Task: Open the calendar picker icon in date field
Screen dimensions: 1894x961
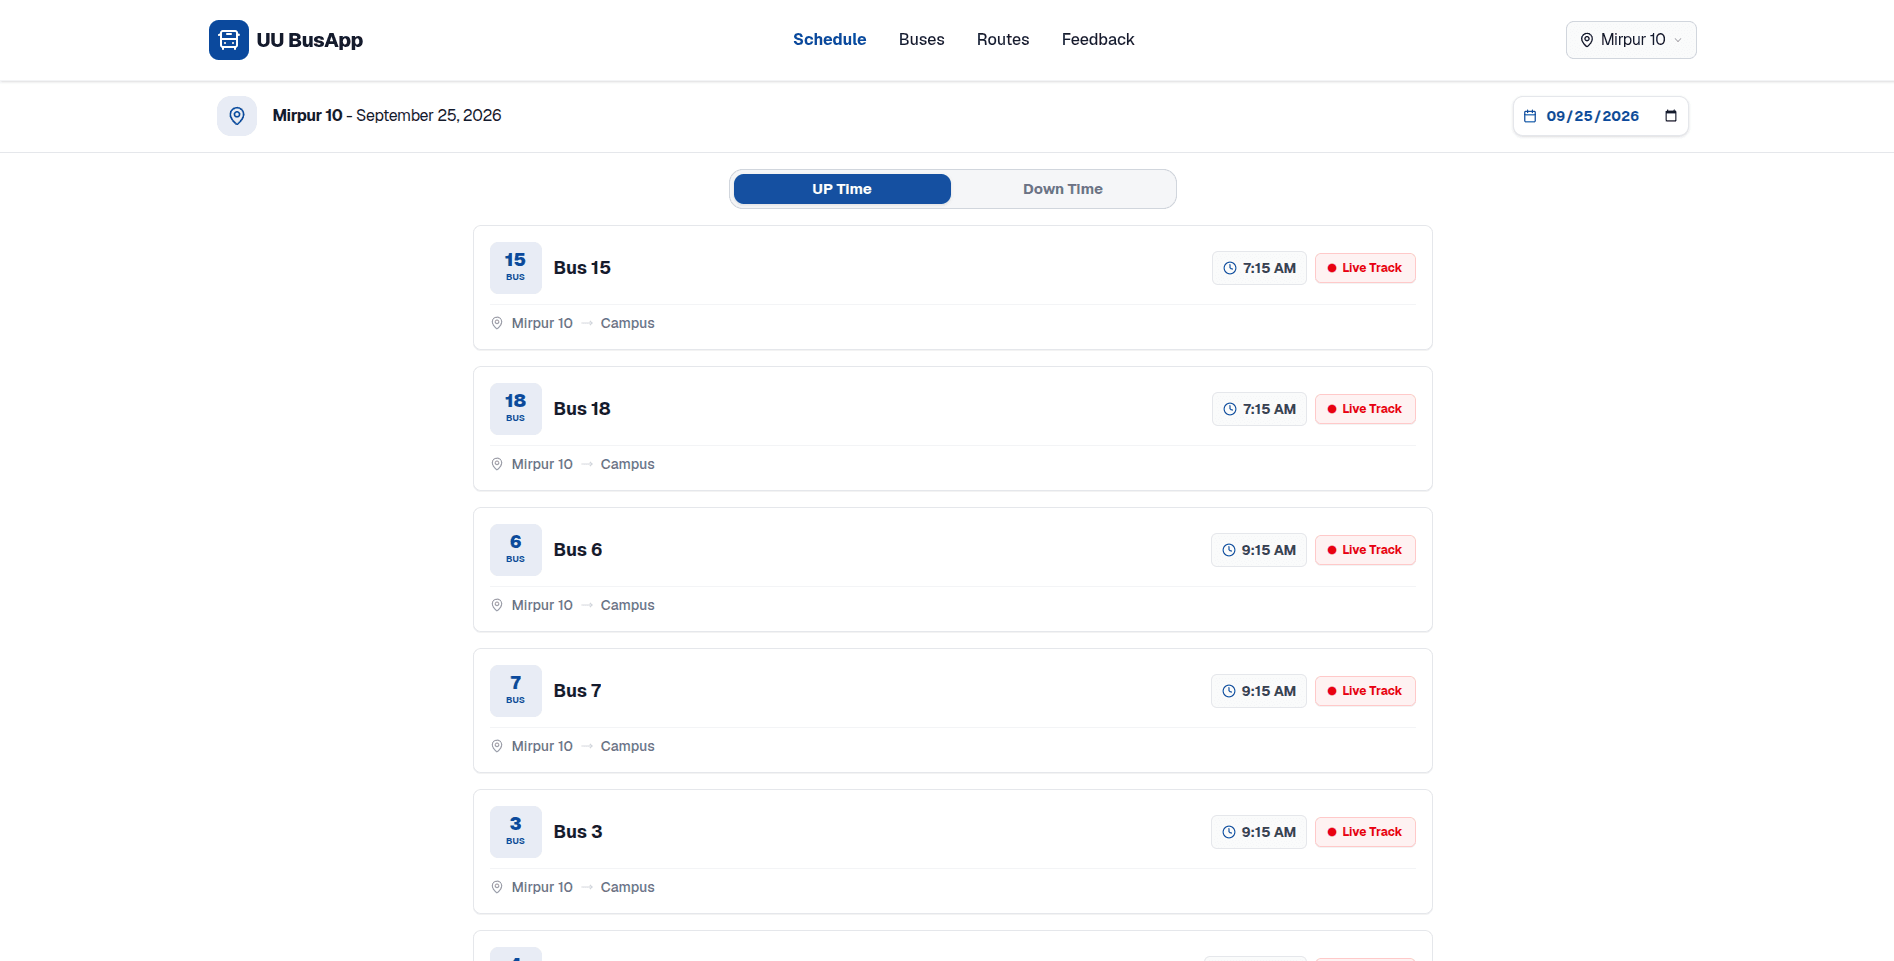Action: click(1670, 116)
